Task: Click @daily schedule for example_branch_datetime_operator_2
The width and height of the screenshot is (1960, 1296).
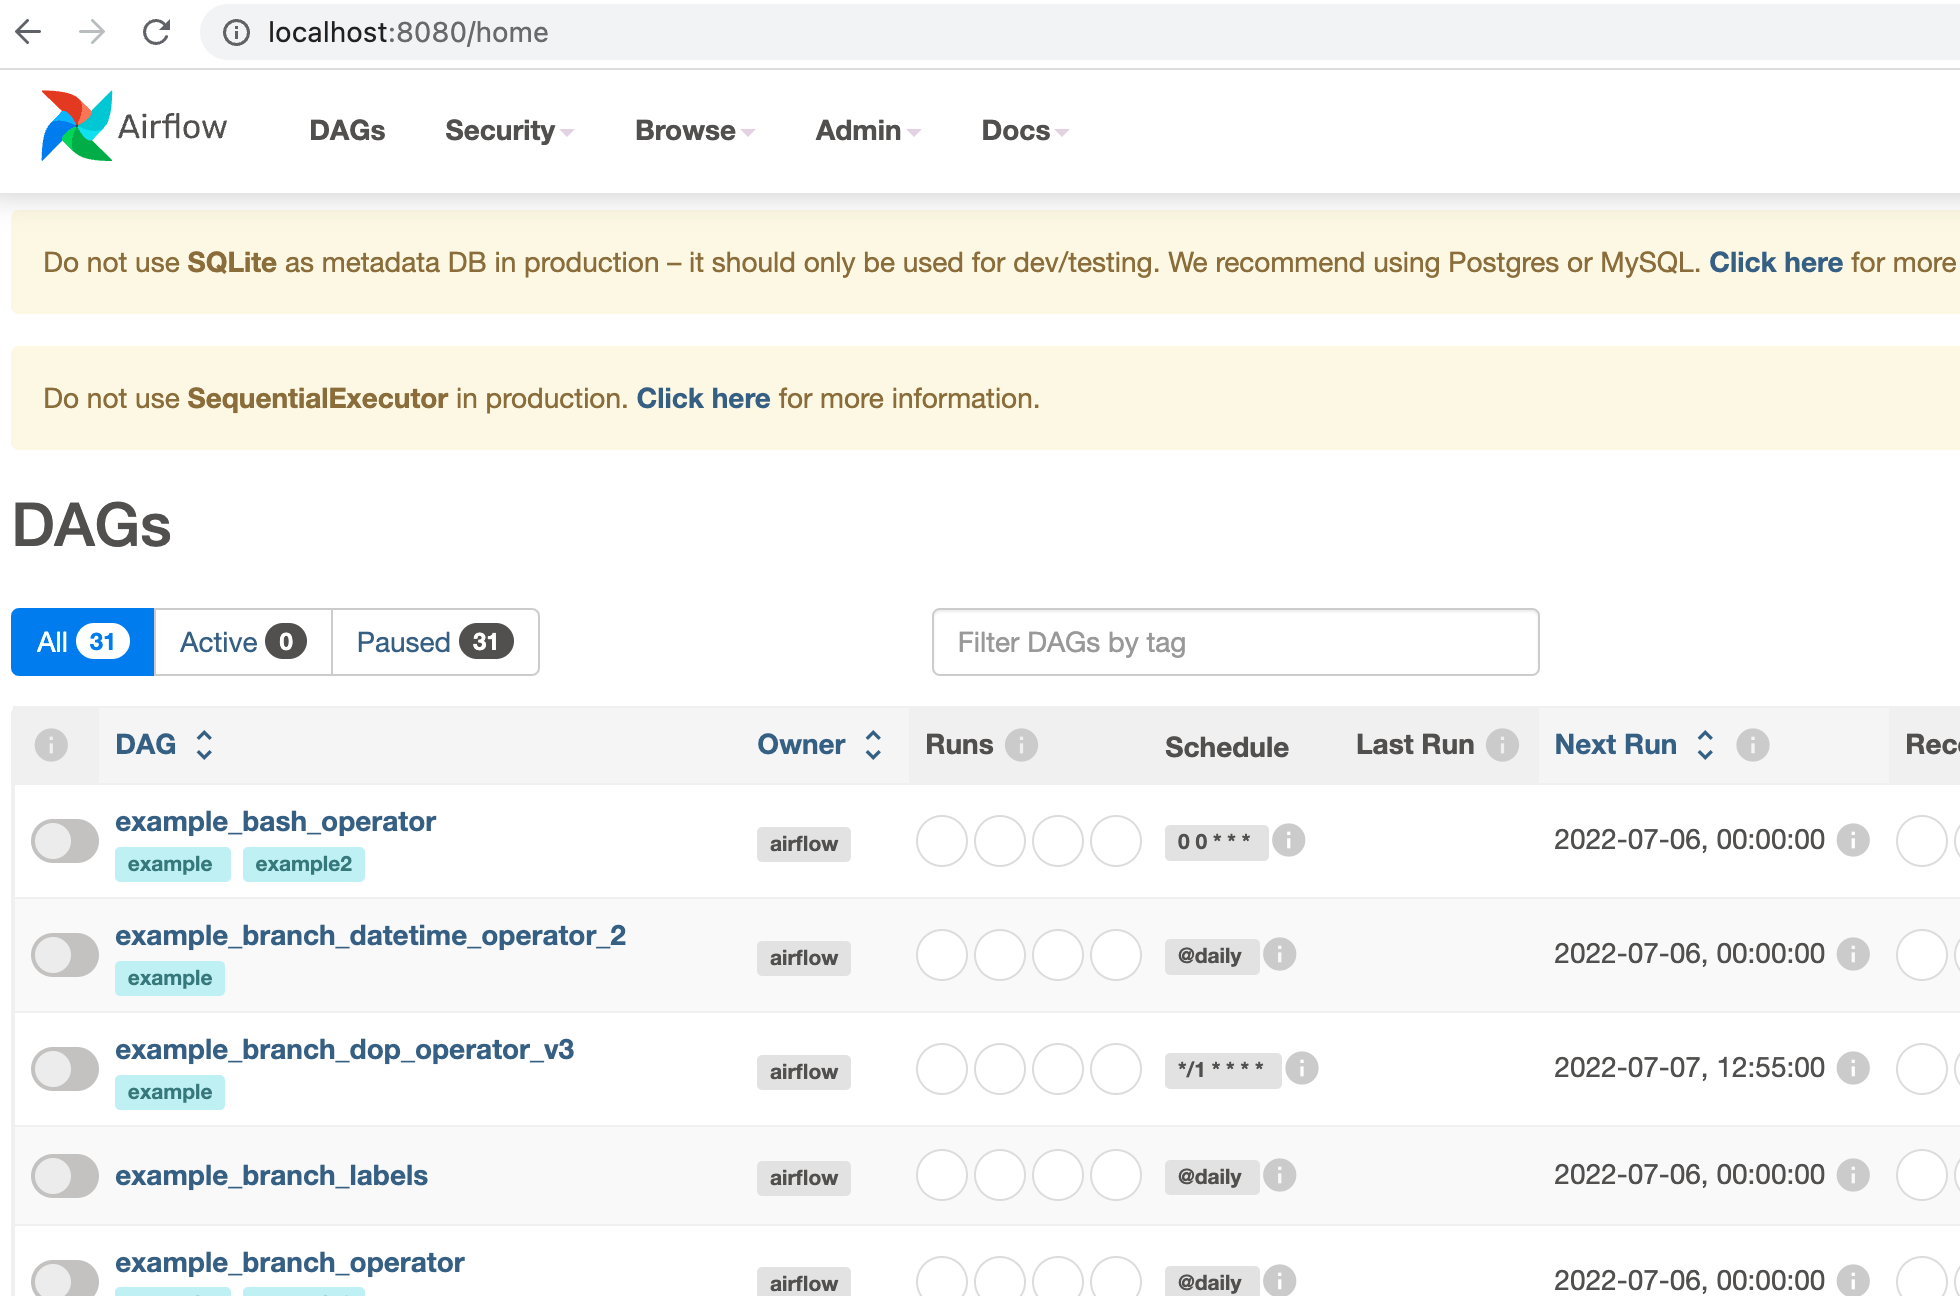Action: point(1211,956)
